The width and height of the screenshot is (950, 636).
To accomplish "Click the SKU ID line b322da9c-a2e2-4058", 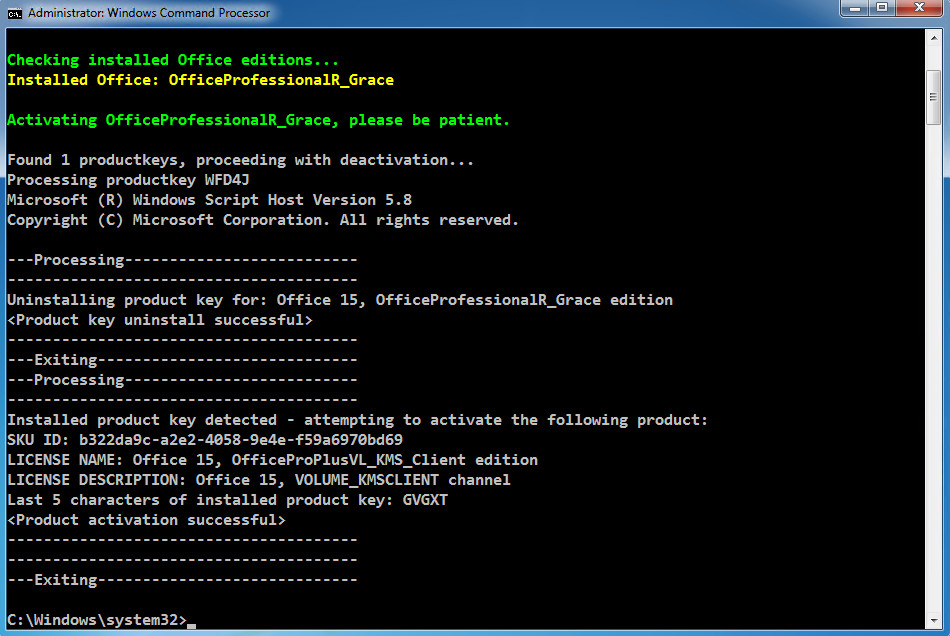I will [205, 440].
